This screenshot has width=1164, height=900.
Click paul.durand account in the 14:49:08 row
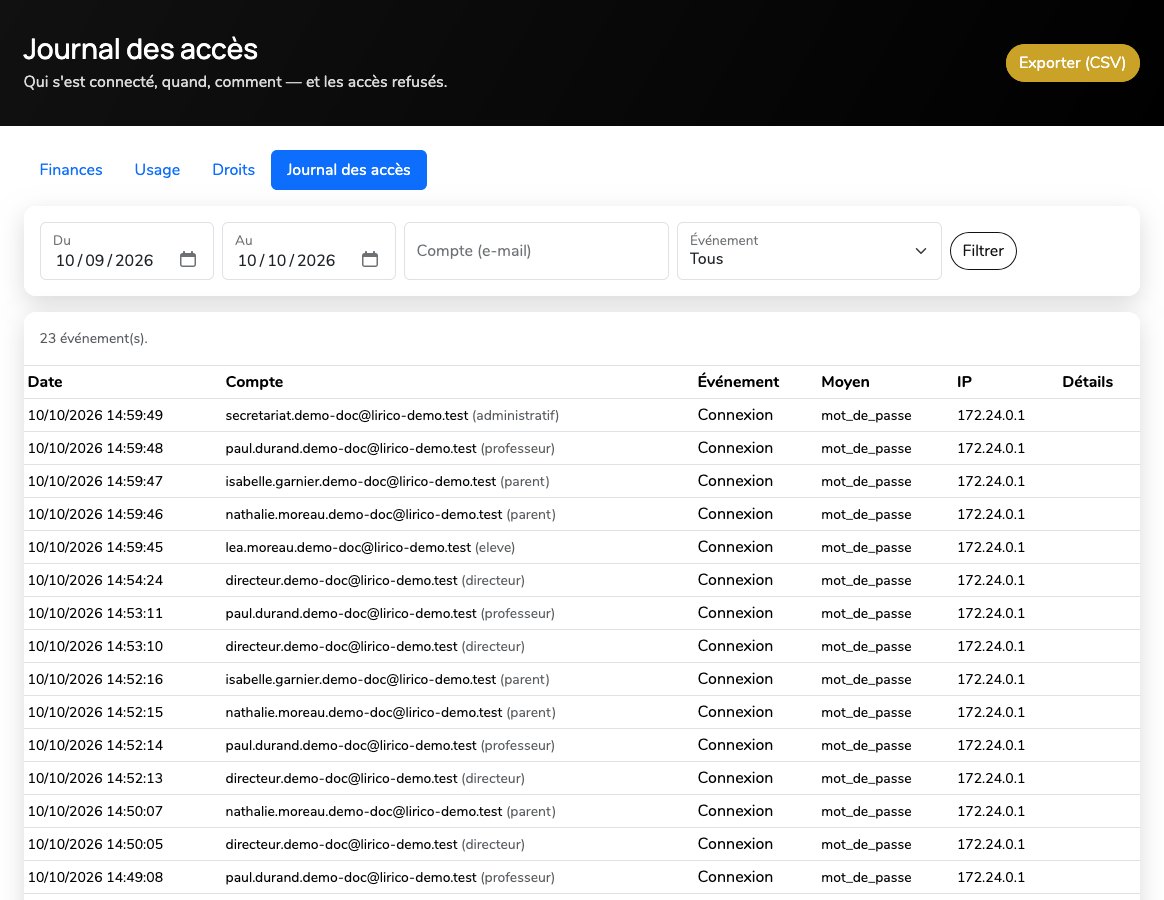pos(390,877)
